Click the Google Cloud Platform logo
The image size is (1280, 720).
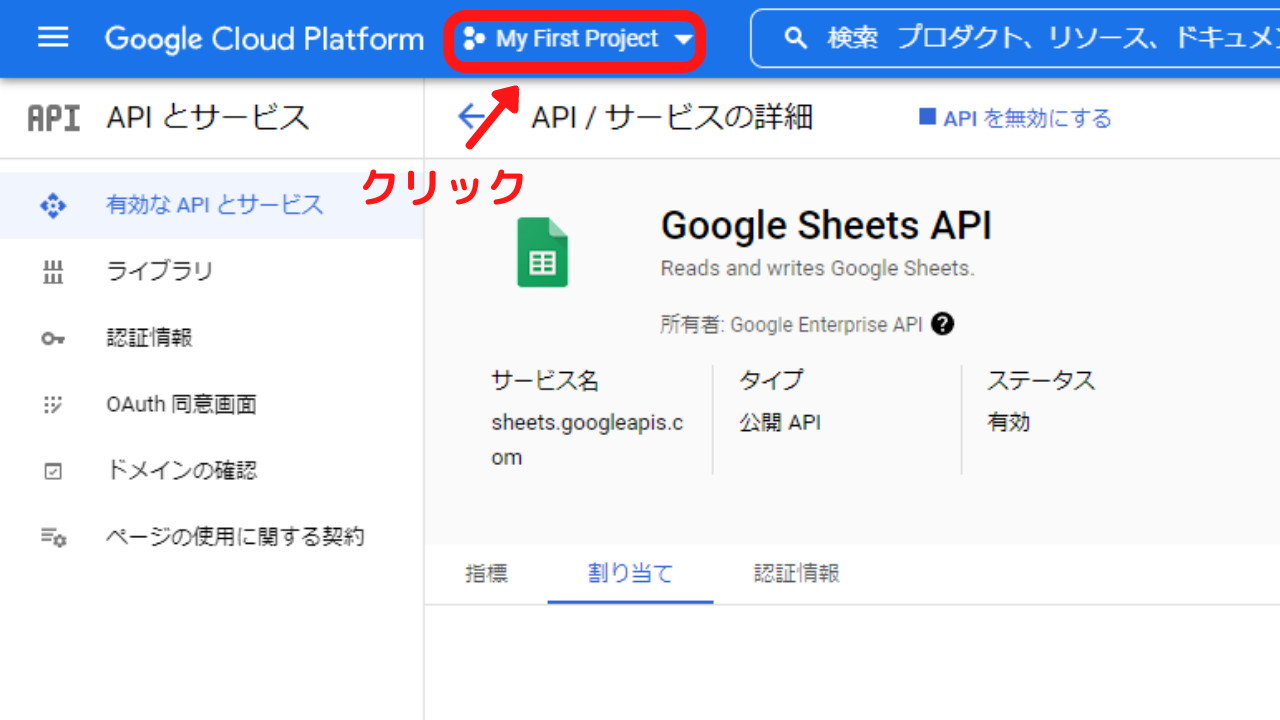point(263,38)
